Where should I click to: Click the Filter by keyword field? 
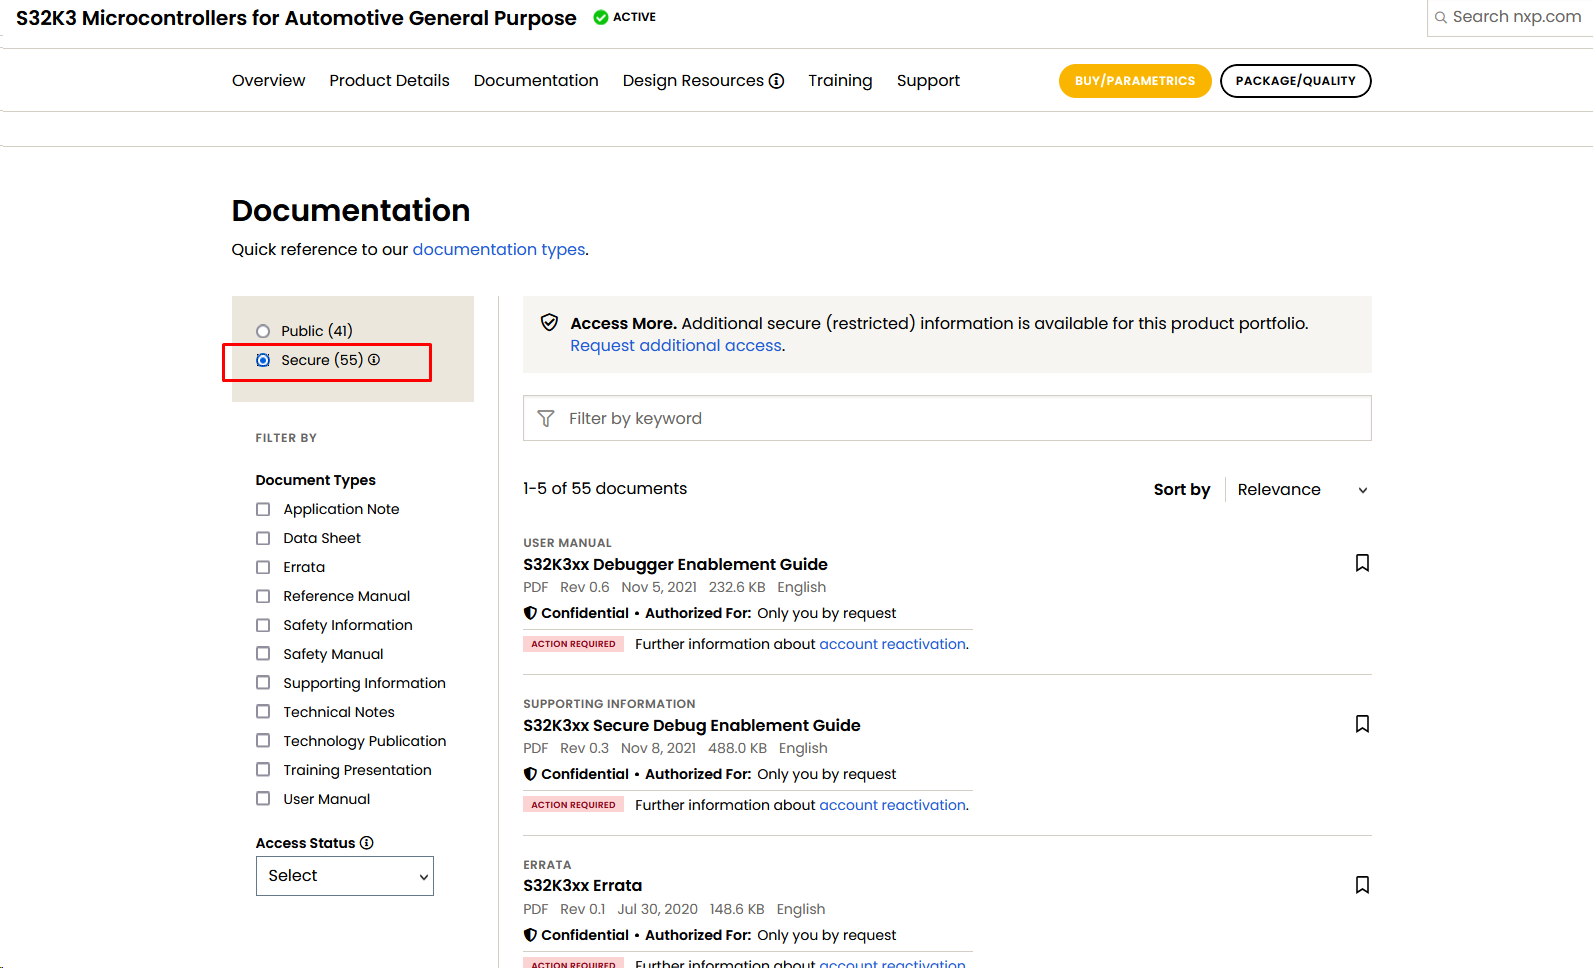pos(960,418)
